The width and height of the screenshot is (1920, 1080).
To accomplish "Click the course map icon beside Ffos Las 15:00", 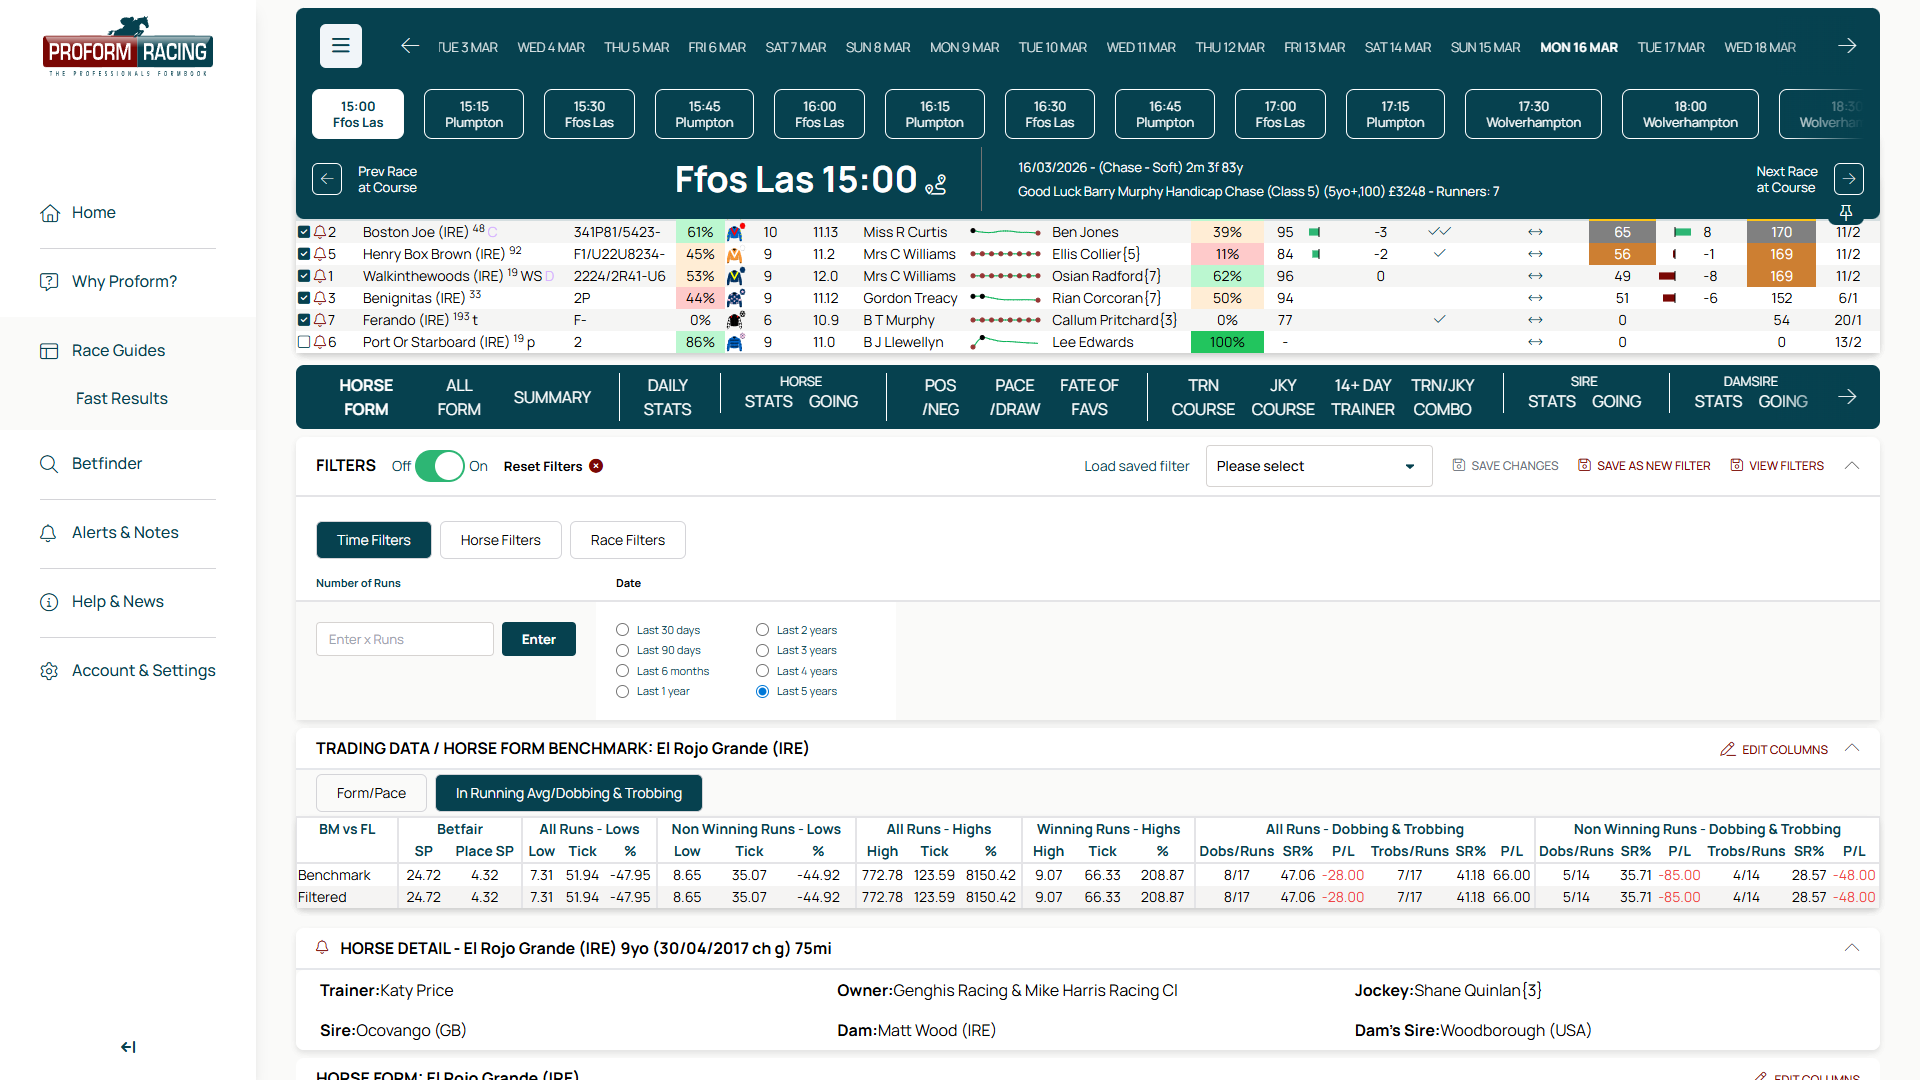I will coord(936,184).
